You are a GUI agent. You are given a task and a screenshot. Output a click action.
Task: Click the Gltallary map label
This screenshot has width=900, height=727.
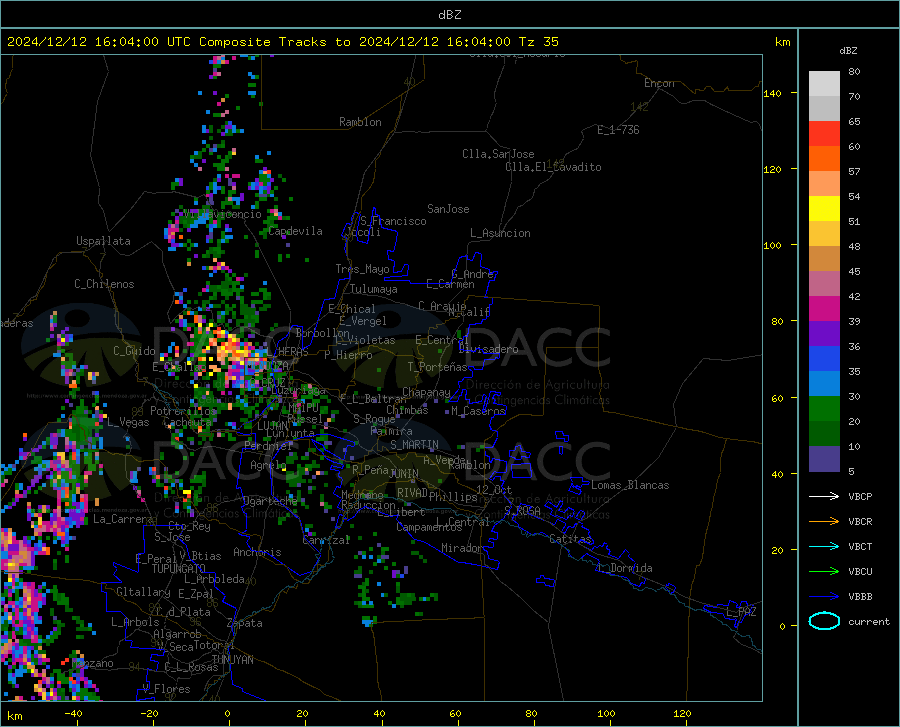coord(143,592)
